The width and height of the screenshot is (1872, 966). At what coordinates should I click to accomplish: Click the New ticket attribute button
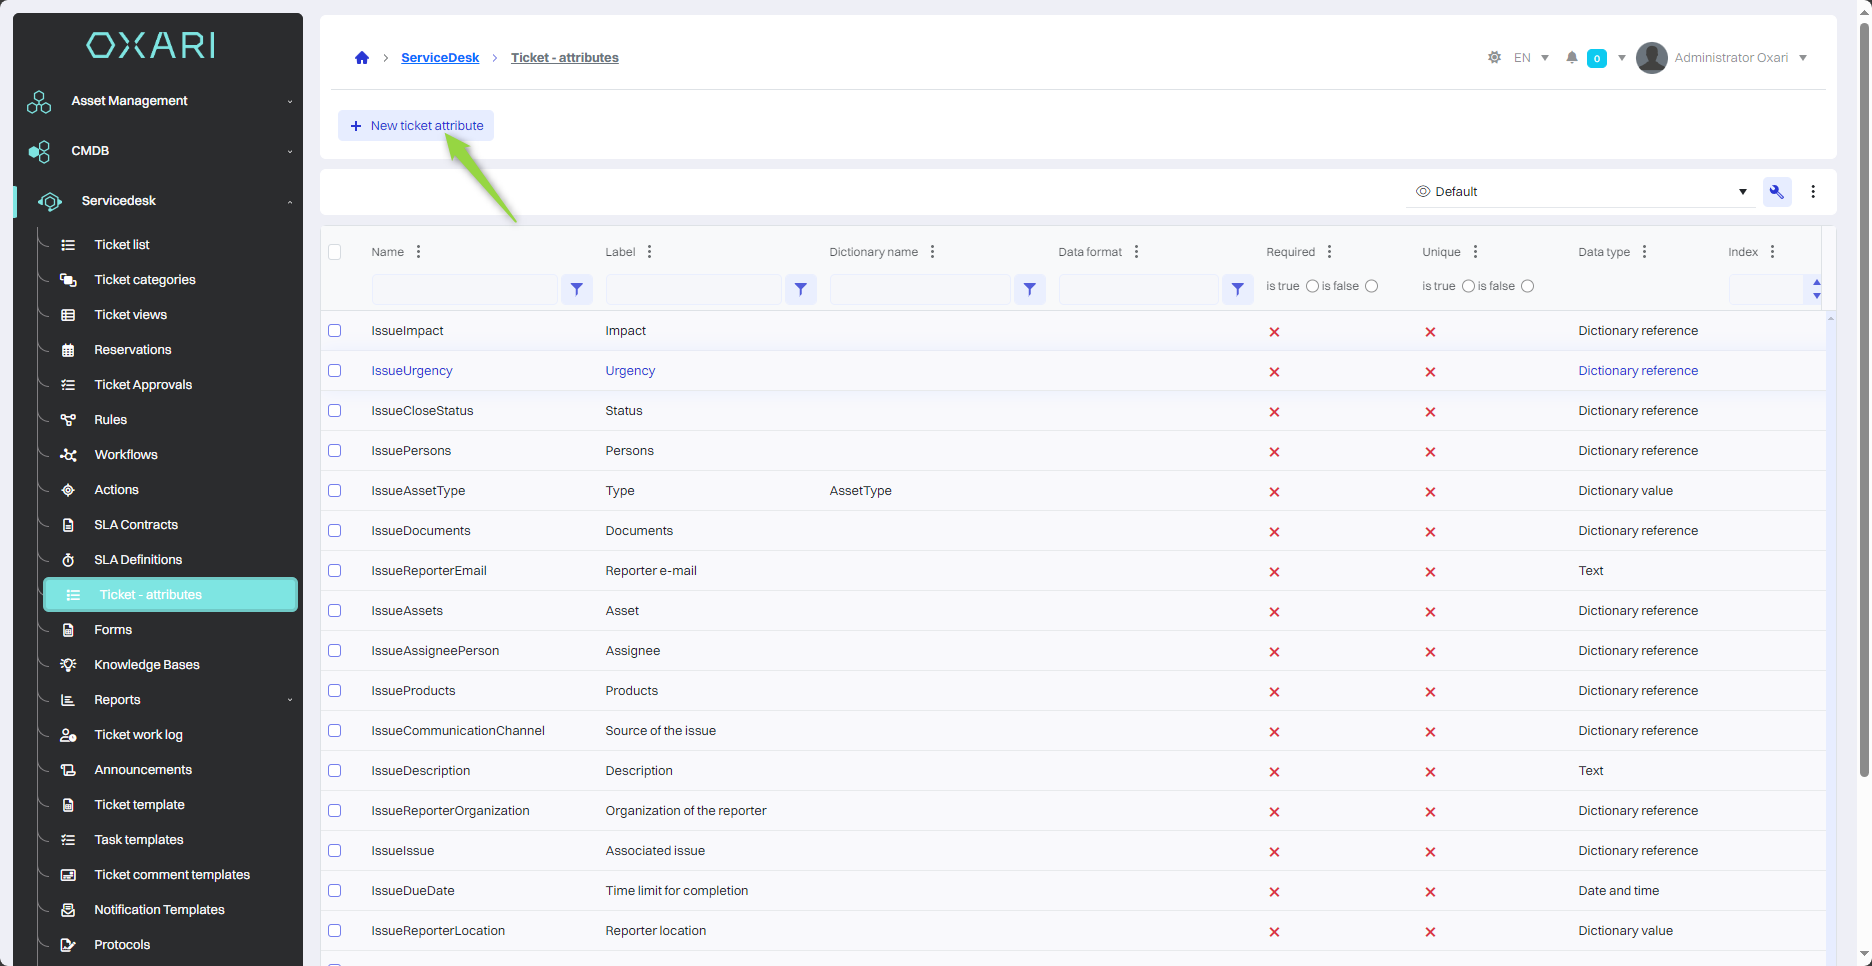(416, 126)
